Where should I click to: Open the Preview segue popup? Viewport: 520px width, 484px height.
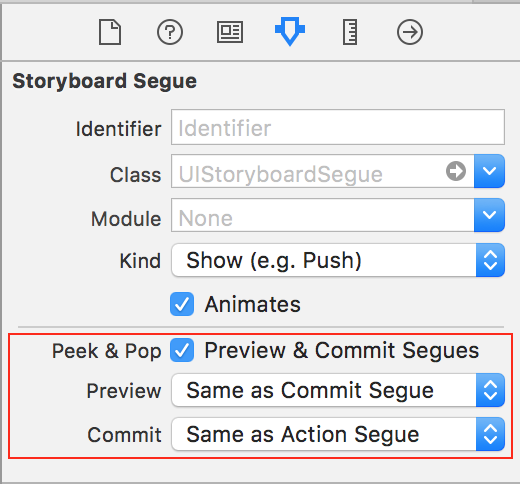338,390
